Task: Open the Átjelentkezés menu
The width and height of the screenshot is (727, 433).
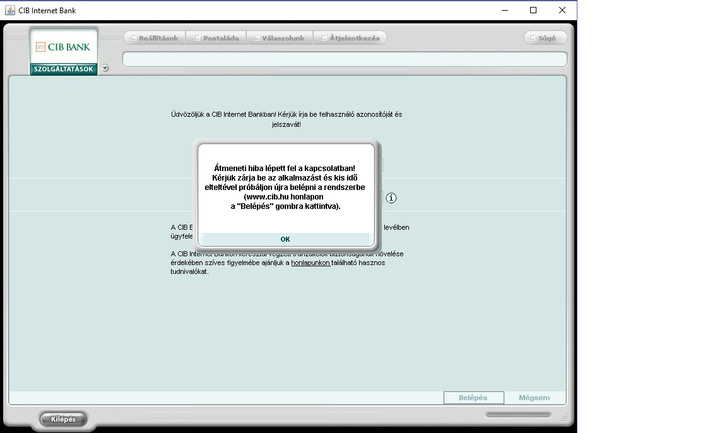Action: pyautogui.click(x=350, y=38)
